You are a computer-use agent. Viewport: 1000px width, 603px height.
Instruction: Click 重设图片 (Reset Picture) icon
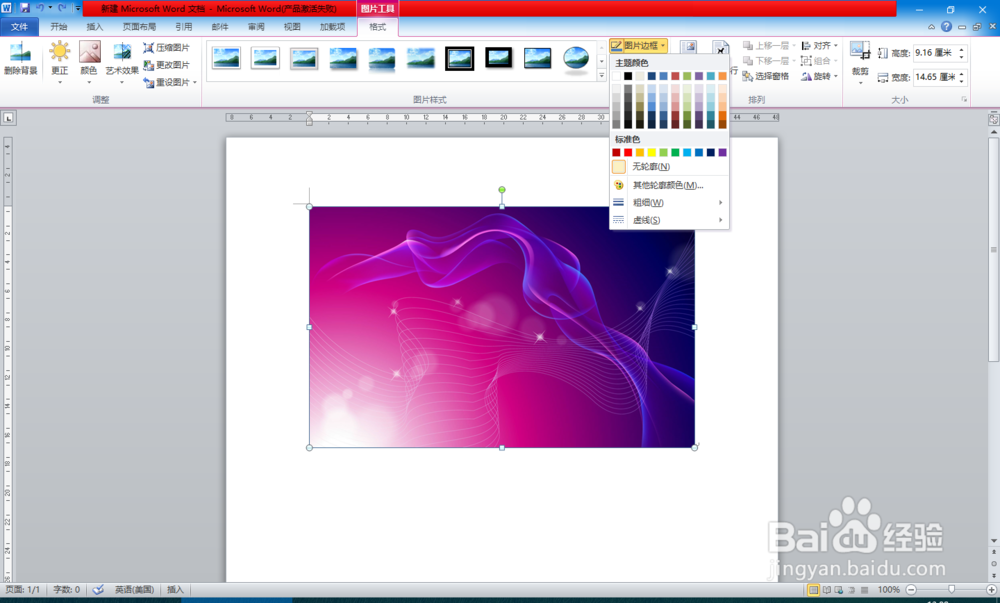[149, 82]
